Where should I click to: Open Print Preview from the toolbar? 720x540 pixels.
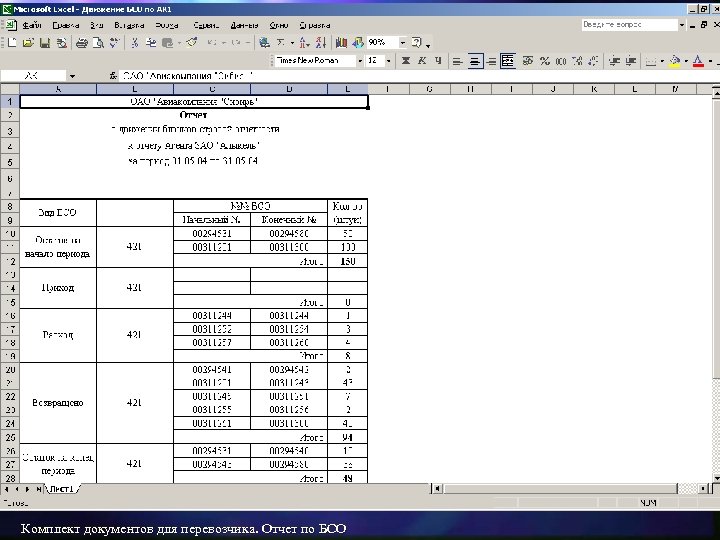pos(98,43)
